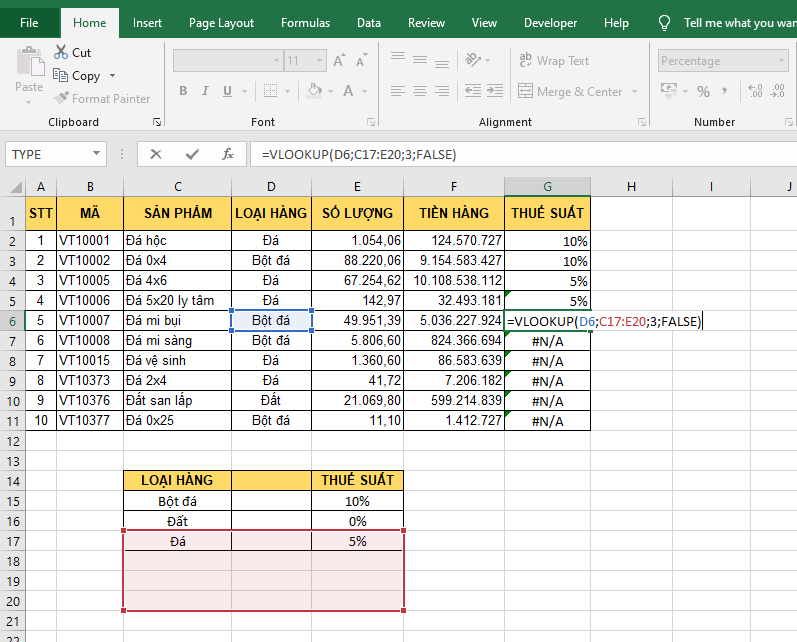Confirm formula with the Enter checkmark
The height and width of the screenshot is (642, 797).
(x=192, y=154)
